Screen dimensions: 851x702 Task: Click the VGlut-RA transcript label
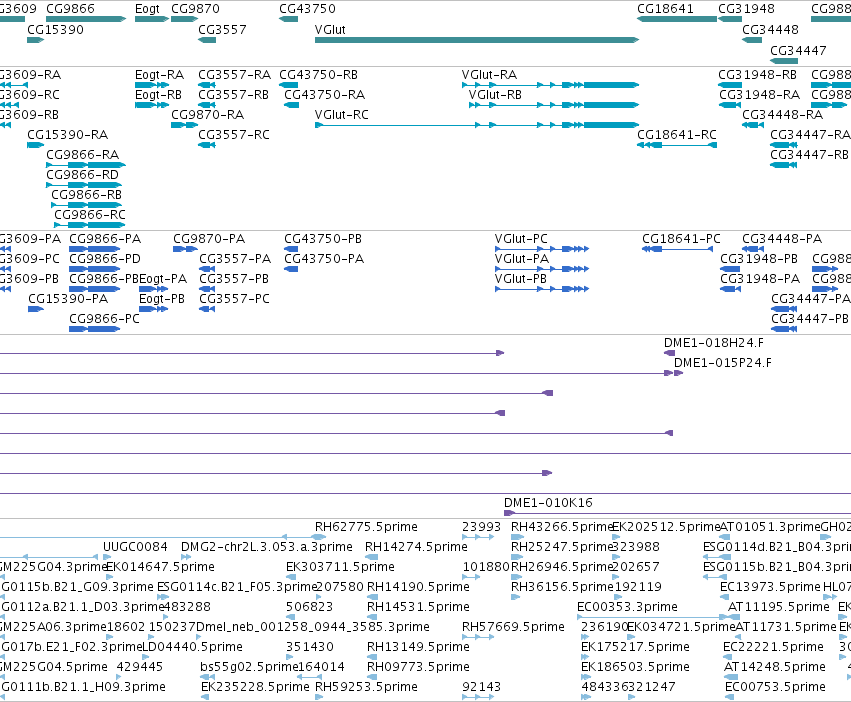pyautogui.click(x=490, y=75)
